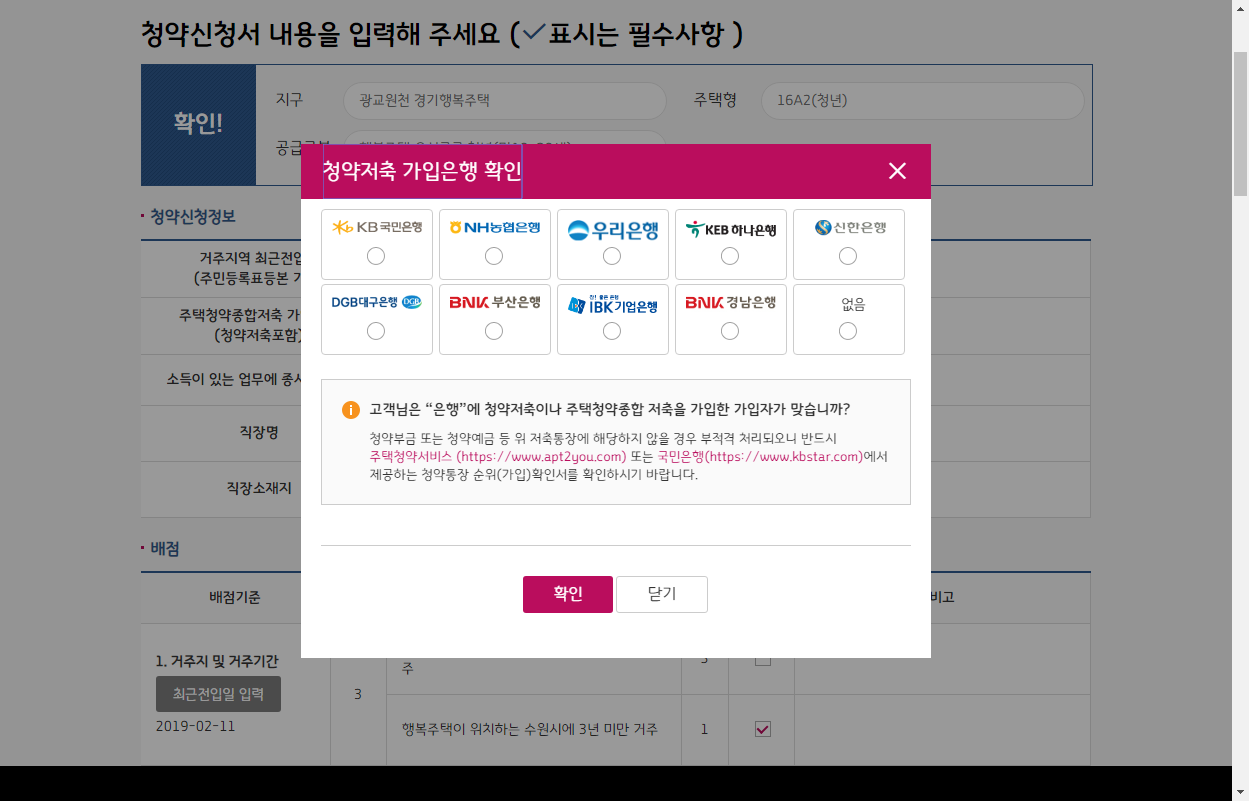Click the DGB대구은행 logo
The height and width of the screenshot is (801, 1249).
[377, 302]
